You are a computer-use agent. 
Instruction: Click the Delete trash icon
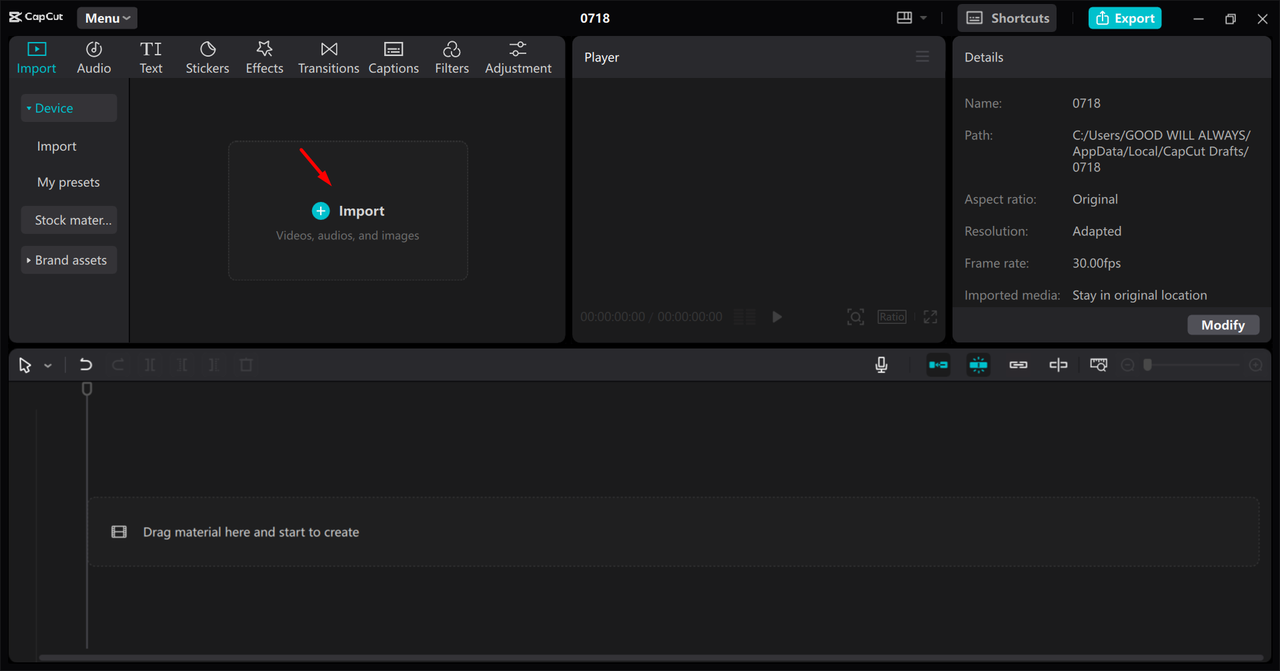pos(246,366)
